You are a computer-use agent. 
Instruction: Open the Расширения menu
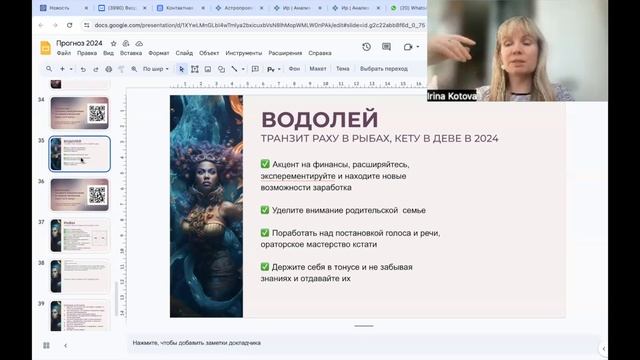[x=285, y=53]
